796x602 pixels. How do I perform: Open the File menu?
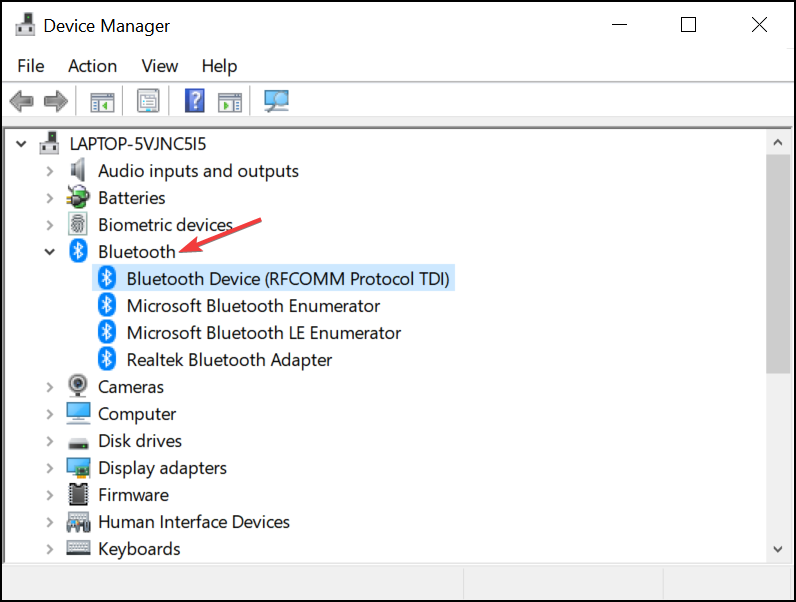[x=31, y=66]
